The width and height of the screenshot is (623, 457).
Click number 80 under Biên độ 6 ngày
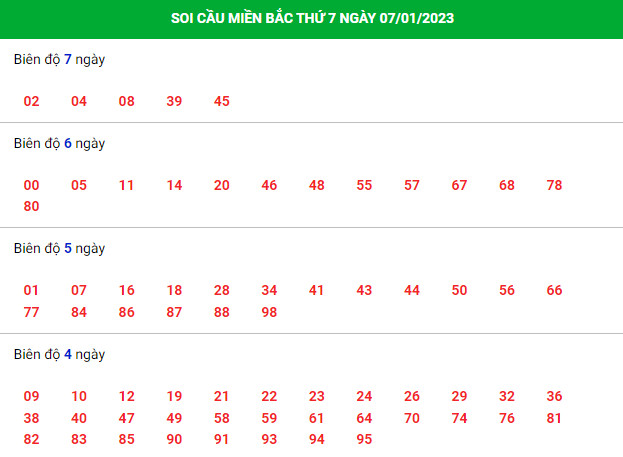click(x=31, y=206)
